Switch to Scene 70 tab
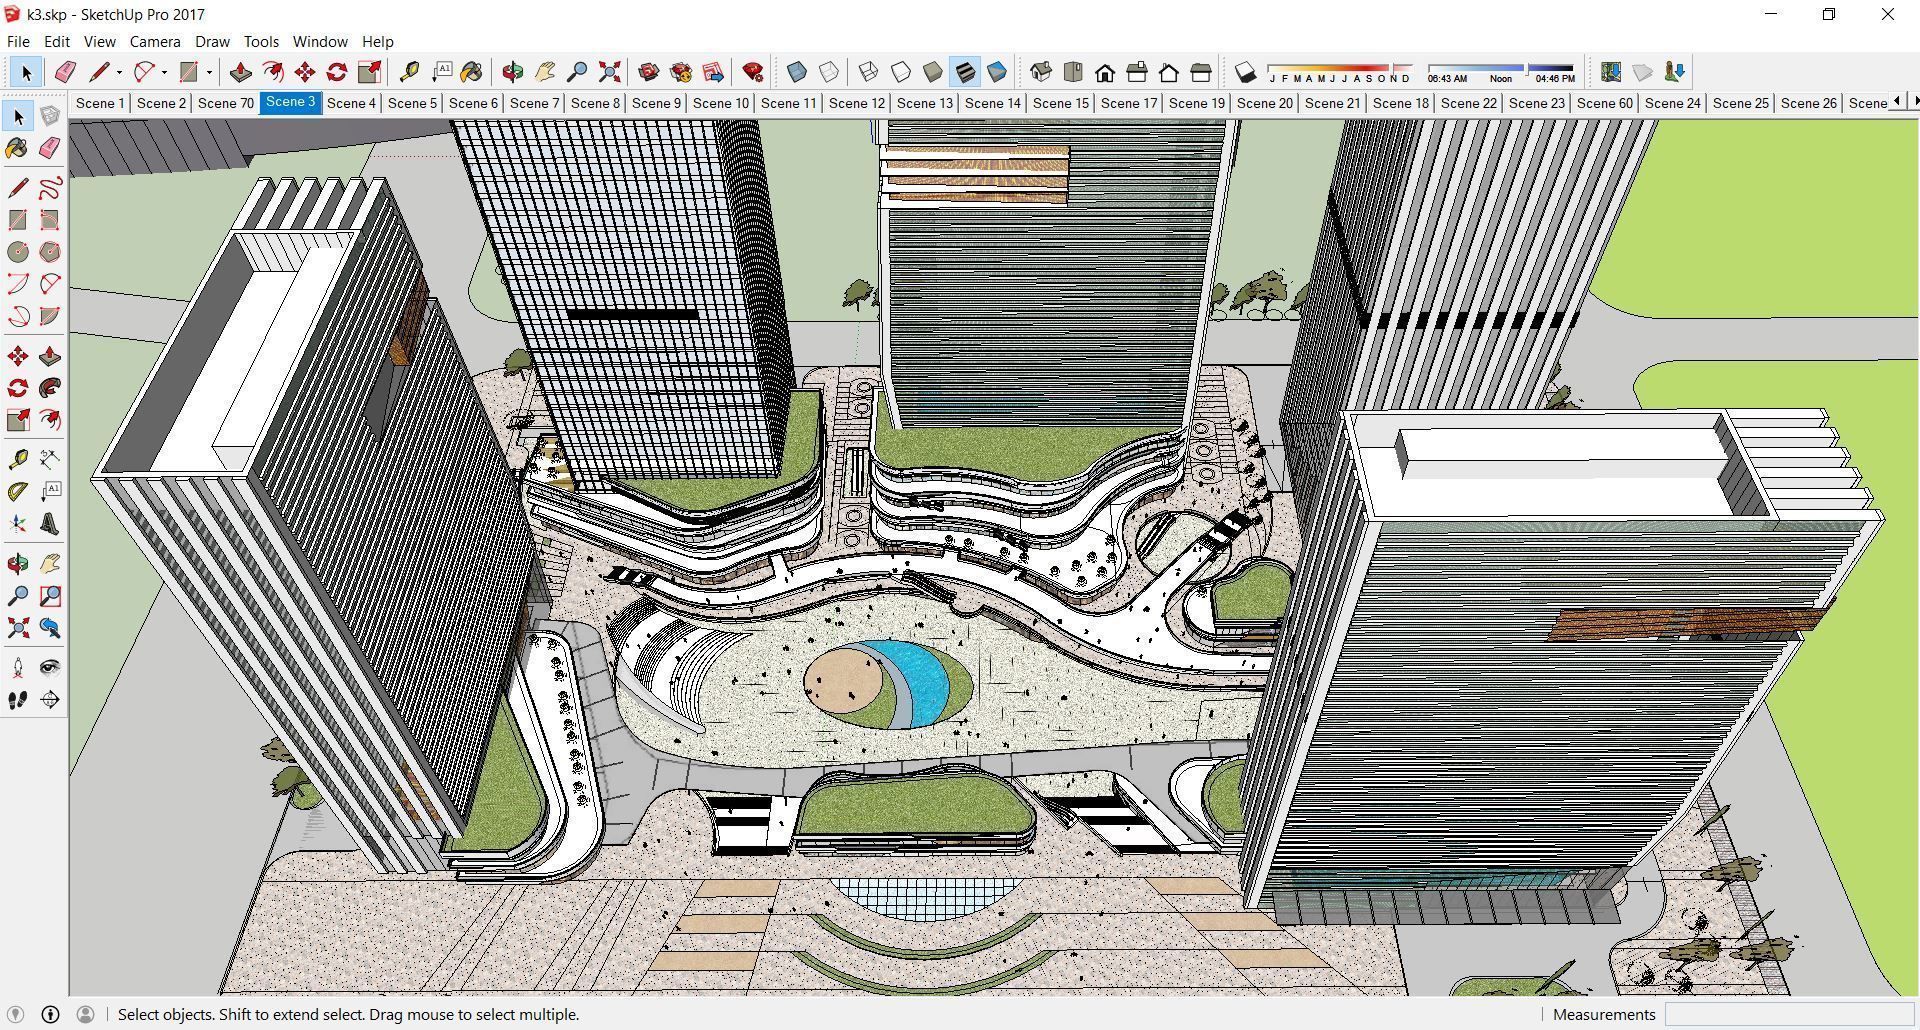 [226, 102]
